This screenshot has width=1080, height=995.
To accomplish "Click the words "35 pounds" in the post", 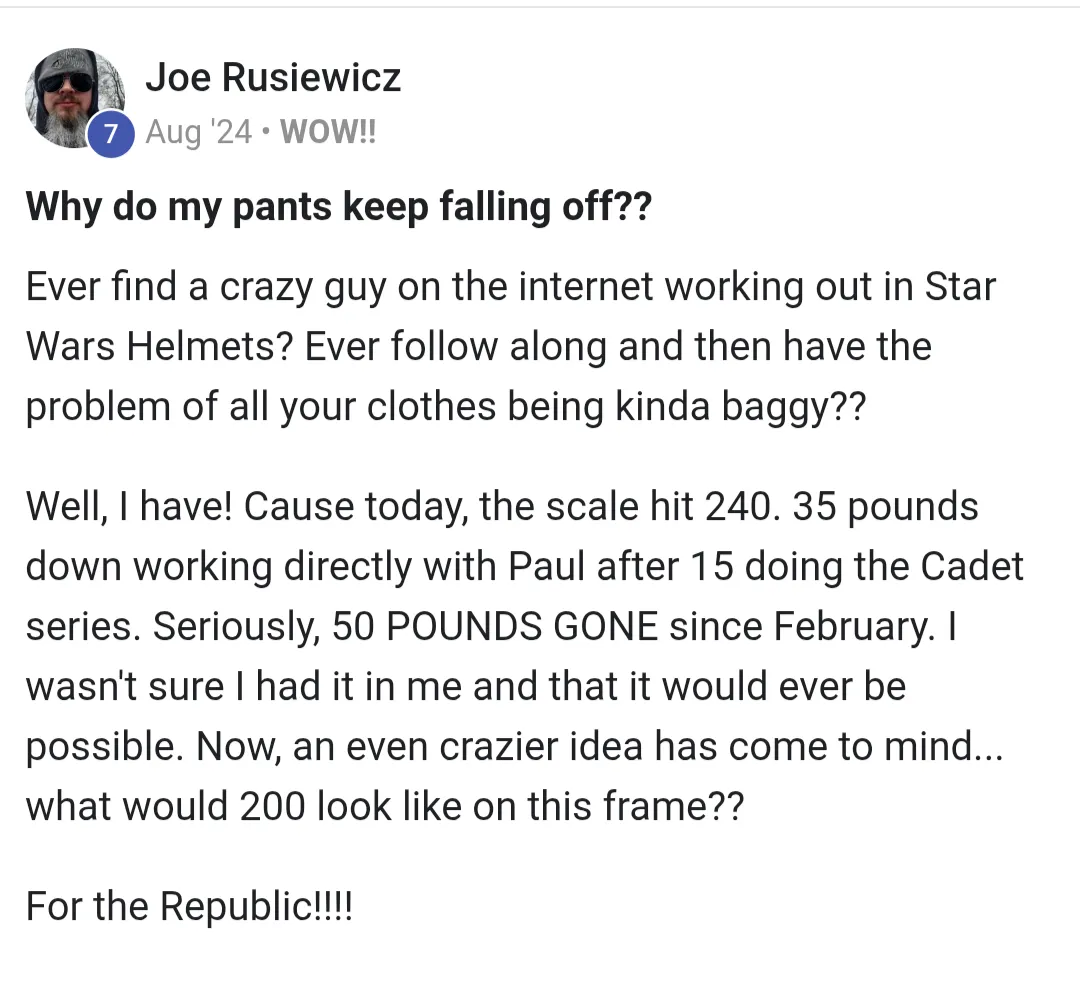I will pos(885,507).
